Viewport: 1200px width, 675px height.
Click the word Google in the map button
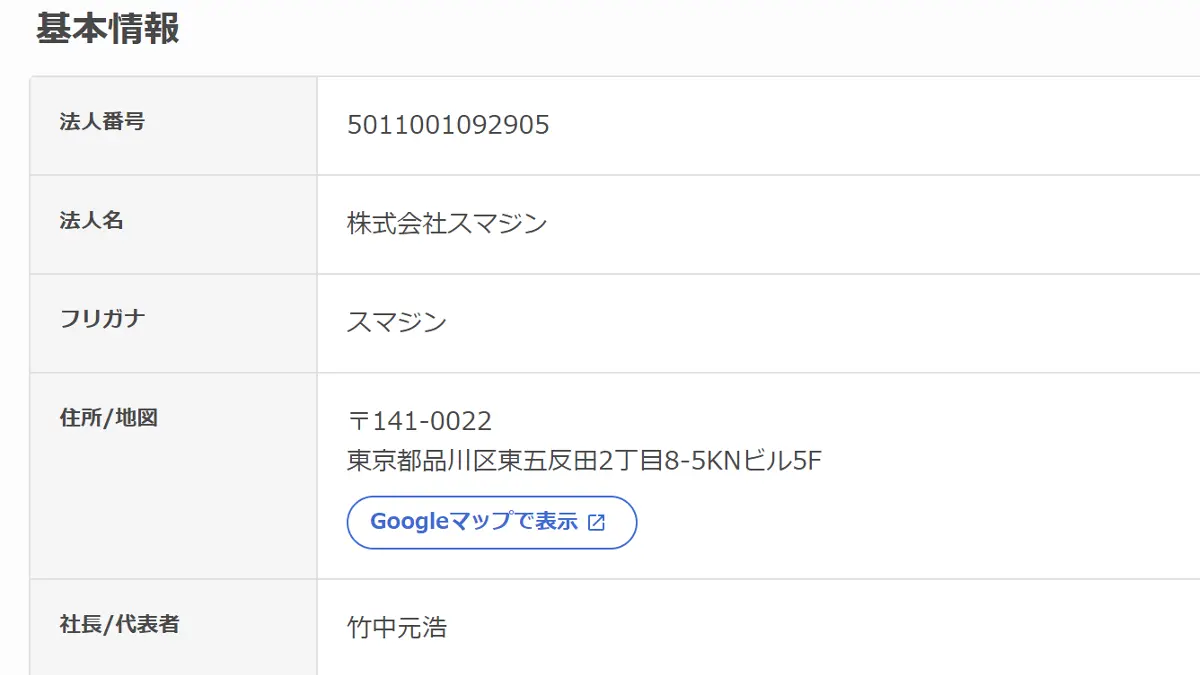pyautogui.click(x=404, y=522)
